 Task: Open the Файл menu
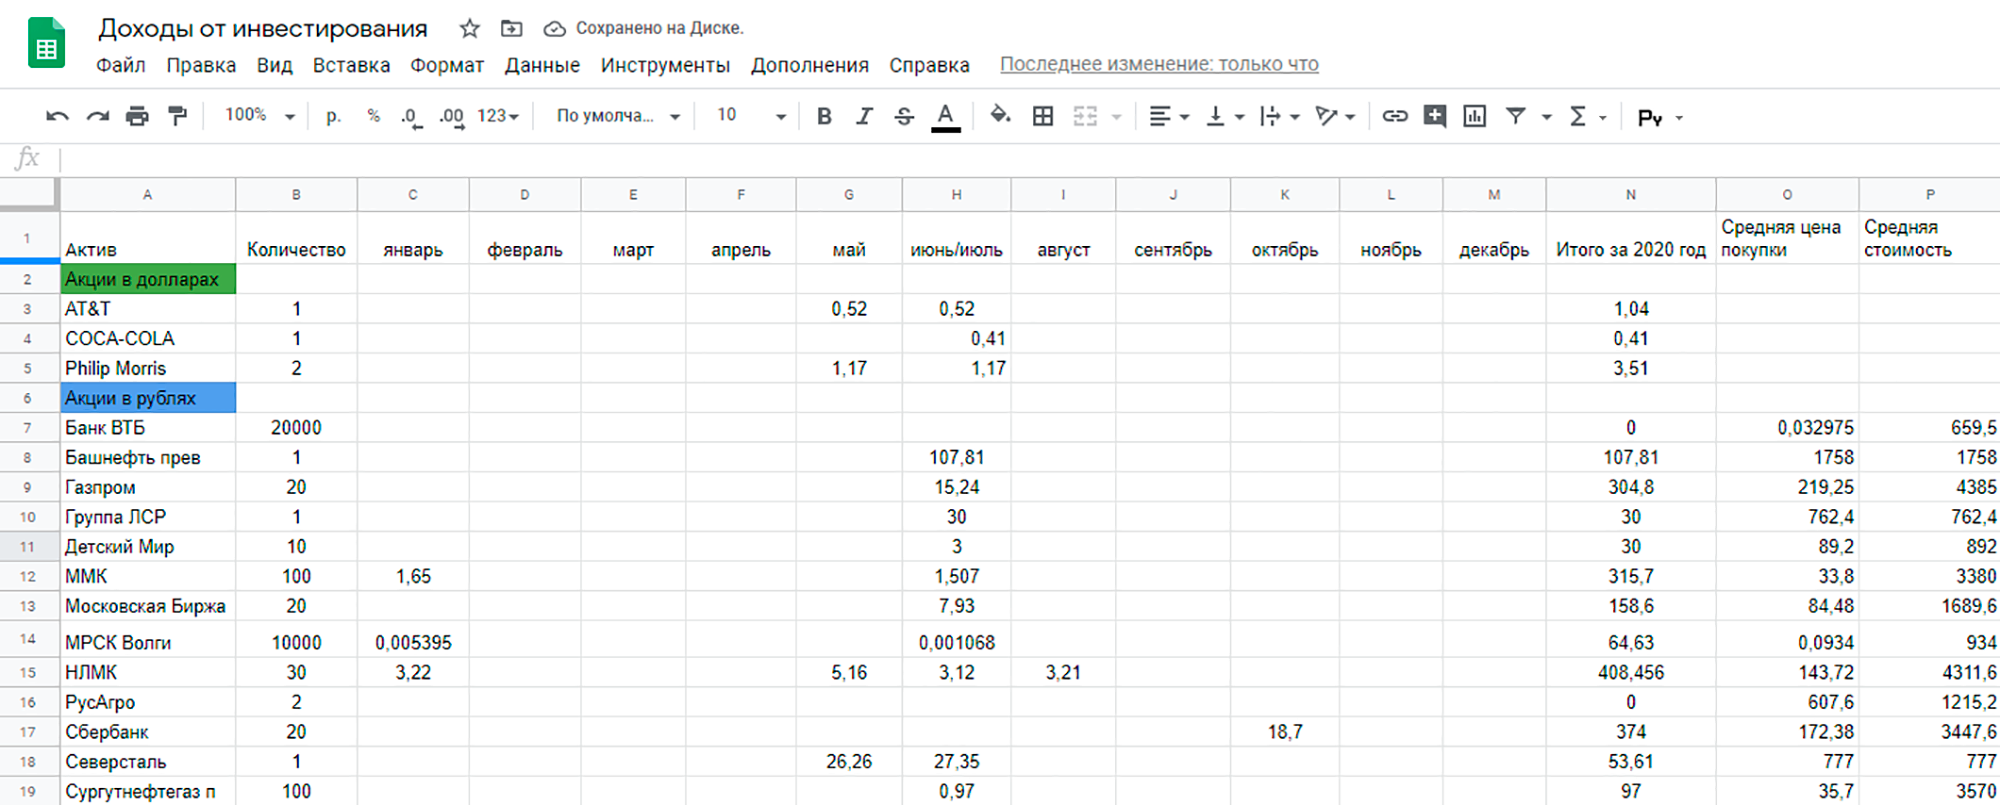click(x=121, y=65)
